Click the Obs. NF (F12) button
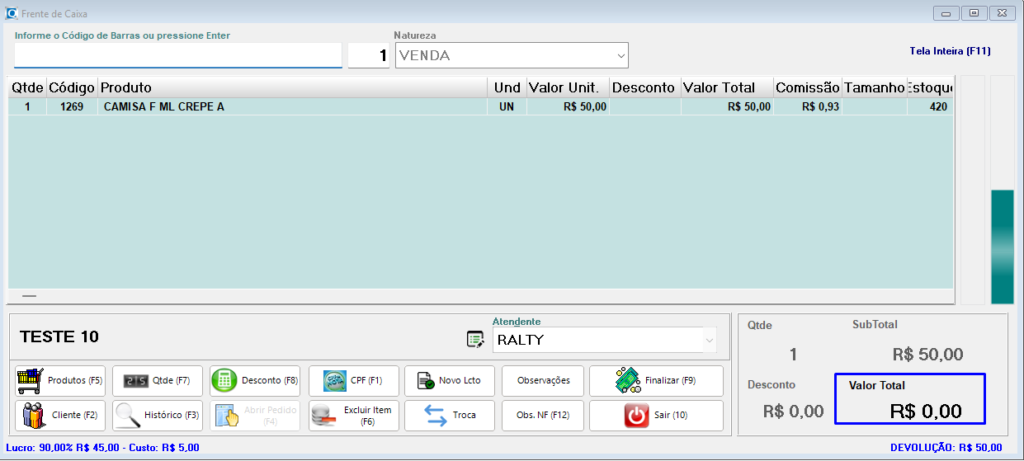 (x=543, y=415)
